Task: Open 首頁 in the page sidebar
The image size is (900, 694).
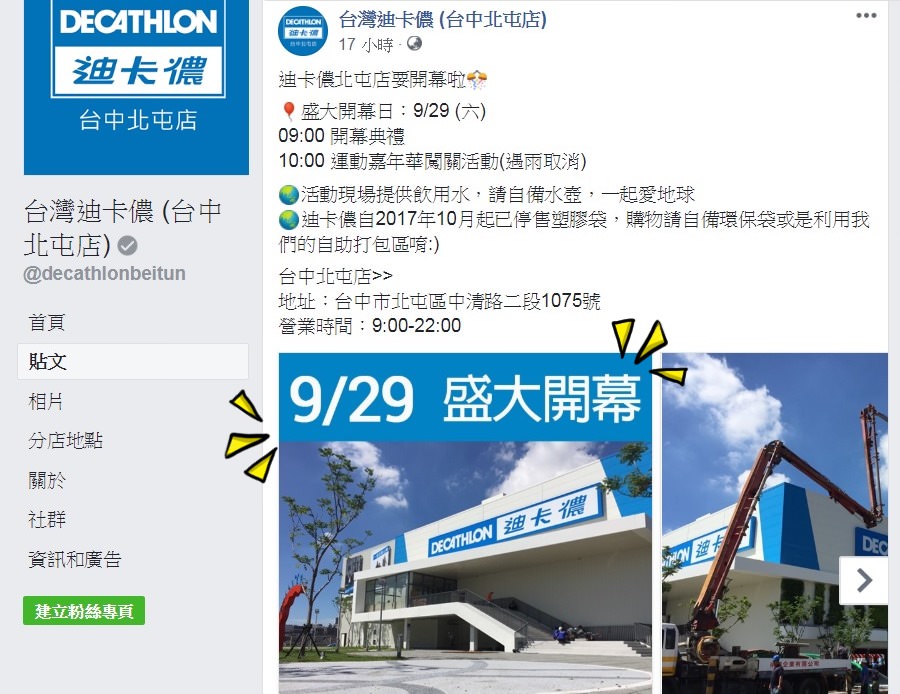Action: click(47, 323)
